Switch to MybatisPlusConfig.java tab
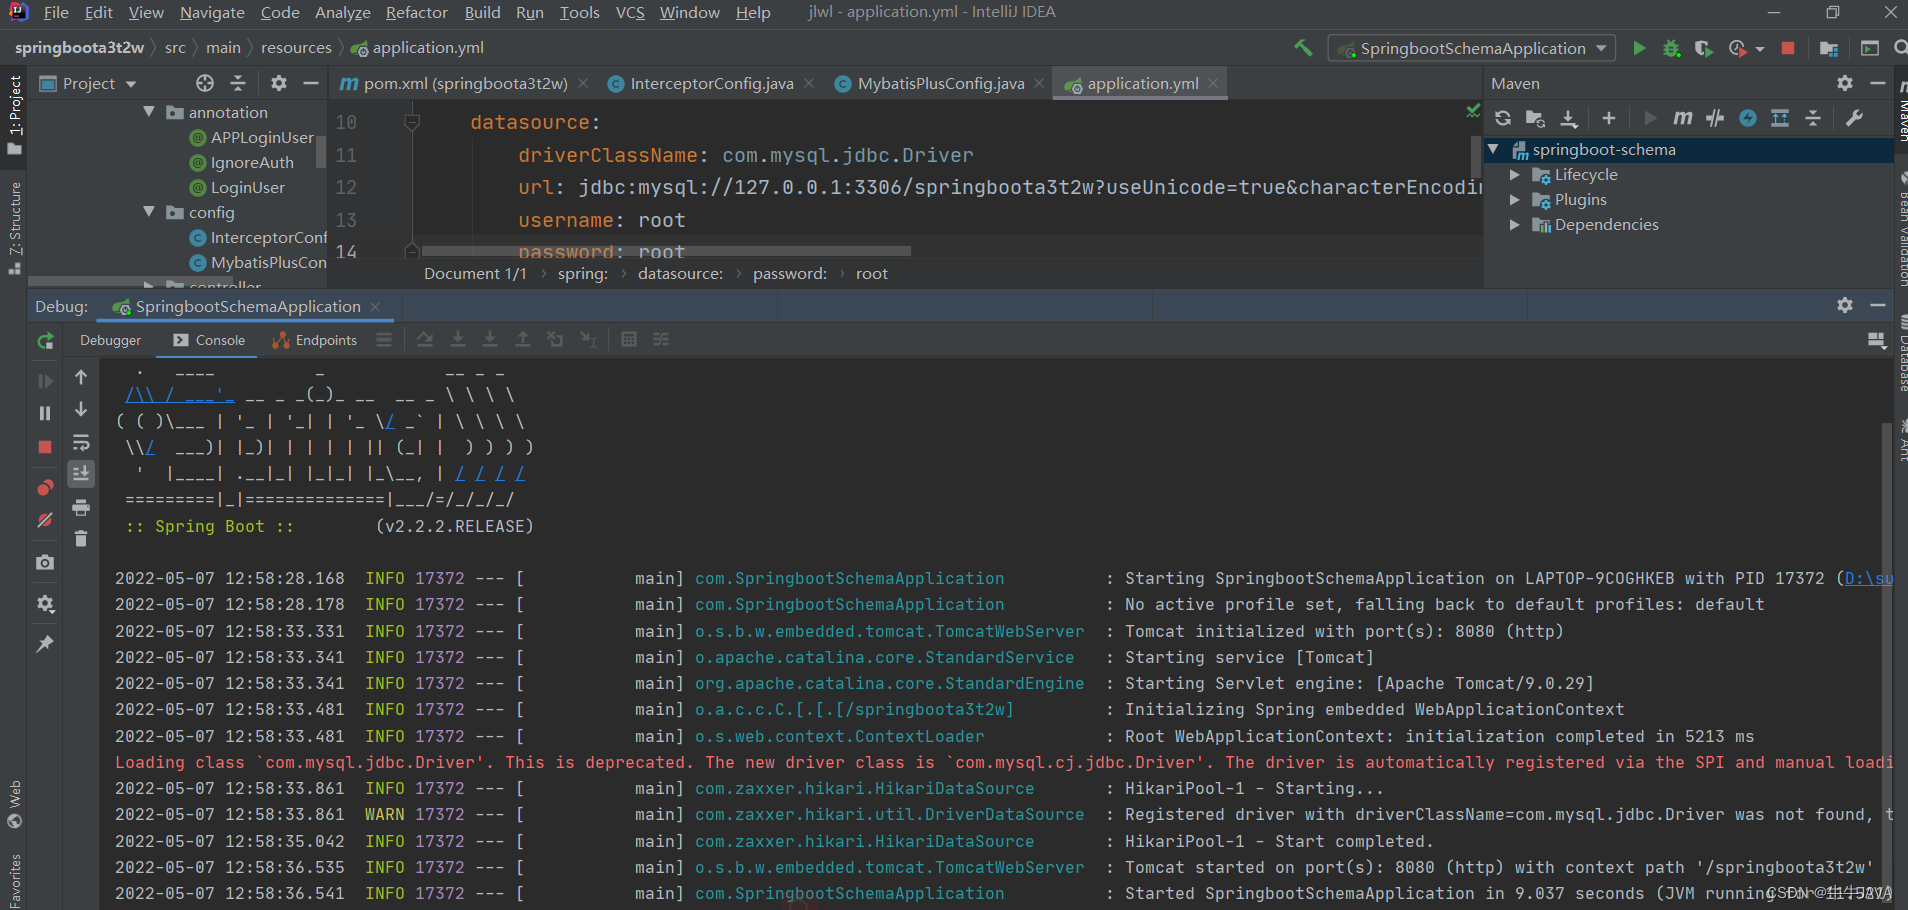Viewport: 1908px width, 910px height. point(940,83)
